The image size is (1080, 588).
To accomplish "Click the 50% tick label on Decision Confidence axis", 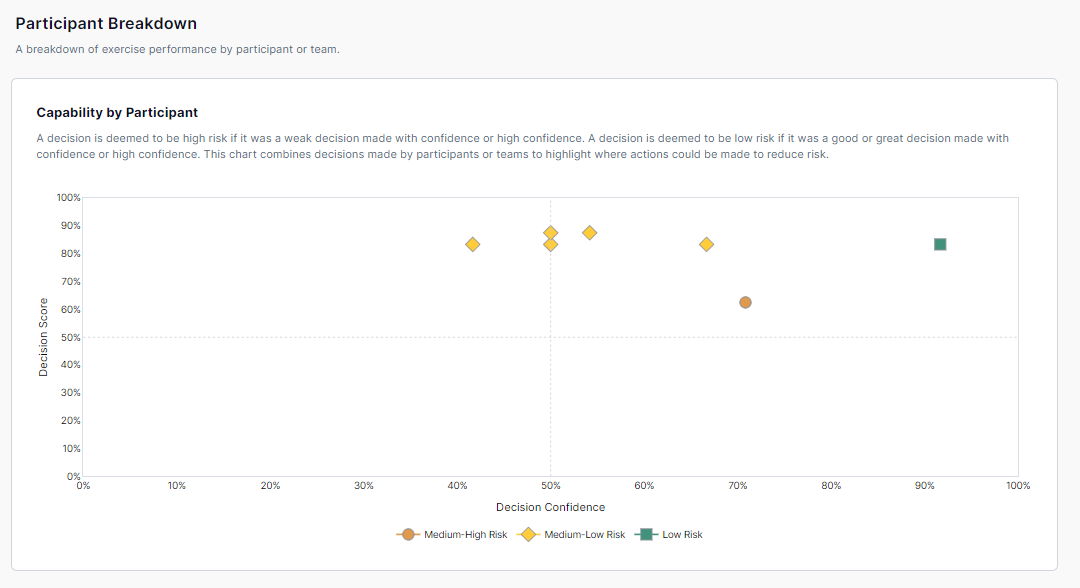I will point(550,486).
